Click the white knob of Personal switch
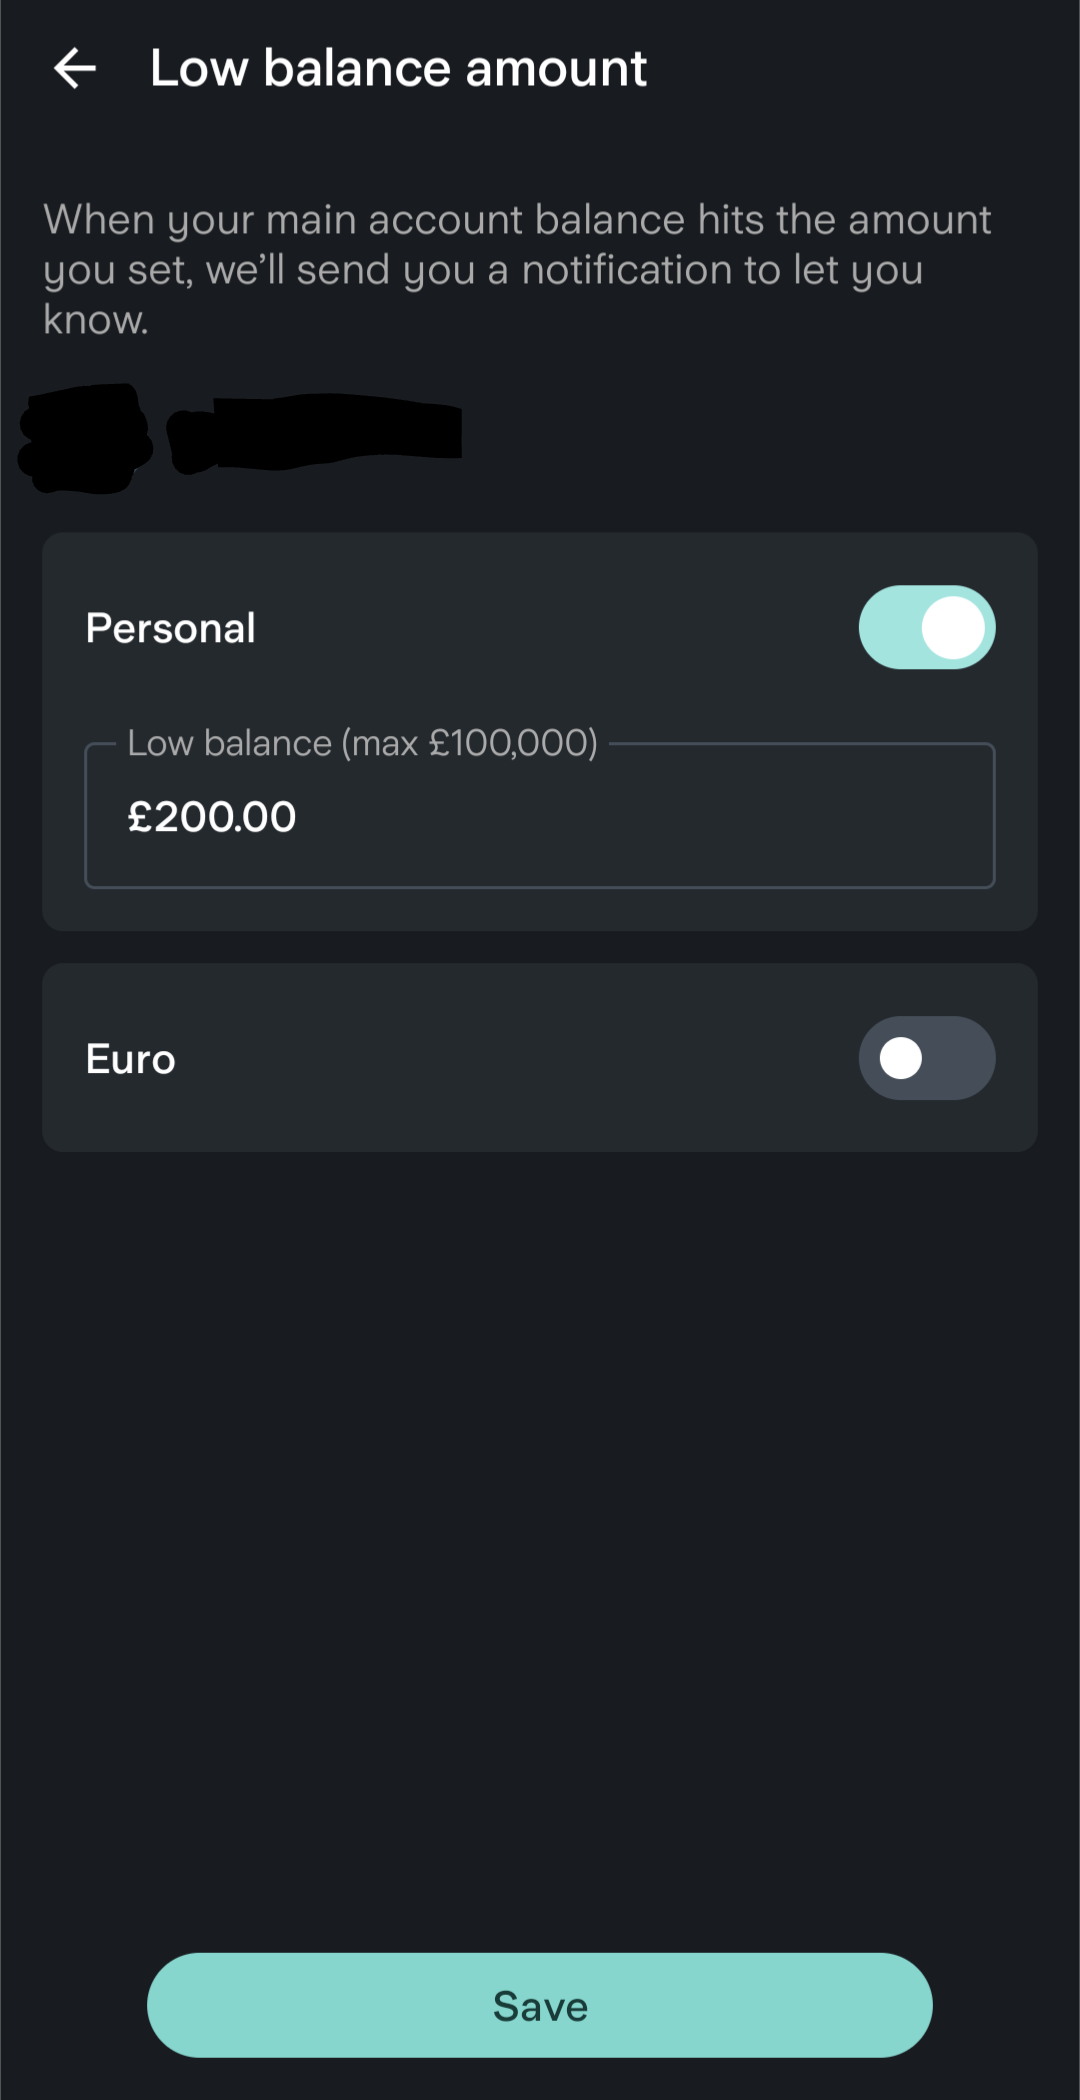 [953, 627]
